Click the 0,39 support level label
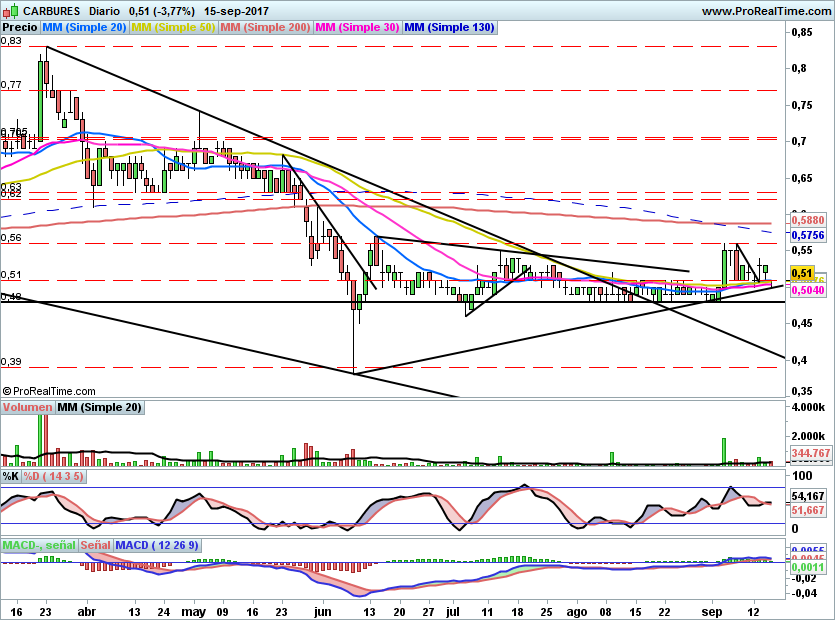 pyautogui.click(x=11, y=362)
